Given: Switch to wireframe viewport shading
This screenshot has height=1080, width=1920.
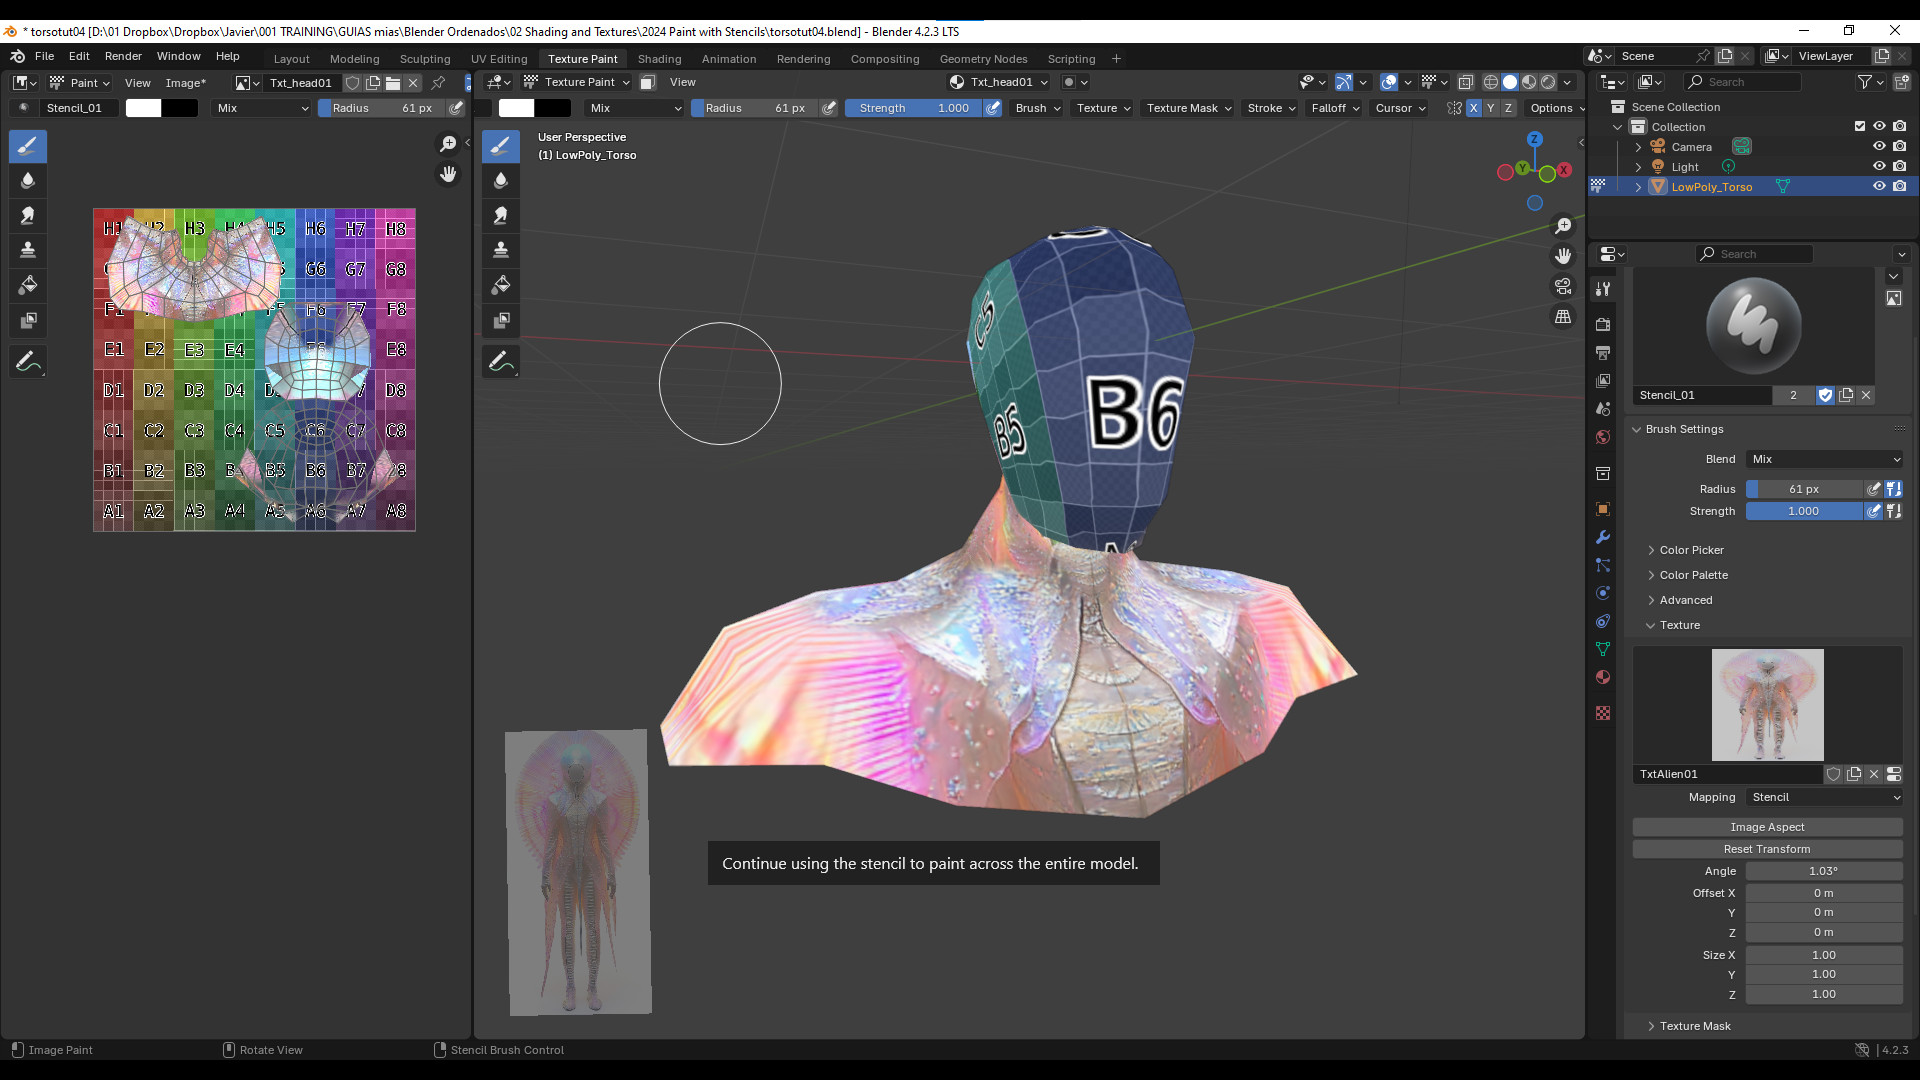Looking at the screenshot, I should (1491, 82).
